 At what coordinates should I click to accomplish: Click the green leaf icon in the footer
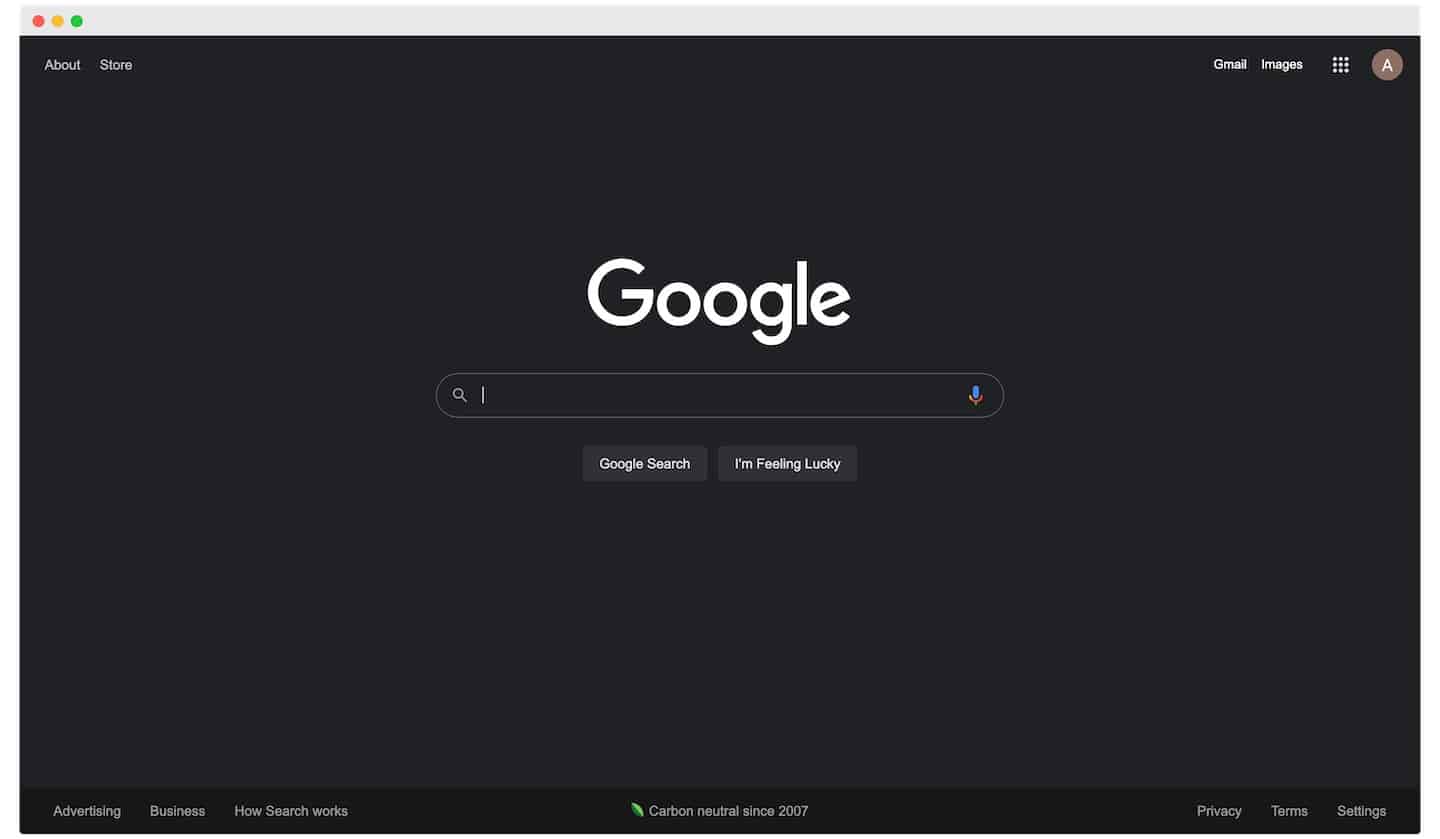tap(637, 810)
